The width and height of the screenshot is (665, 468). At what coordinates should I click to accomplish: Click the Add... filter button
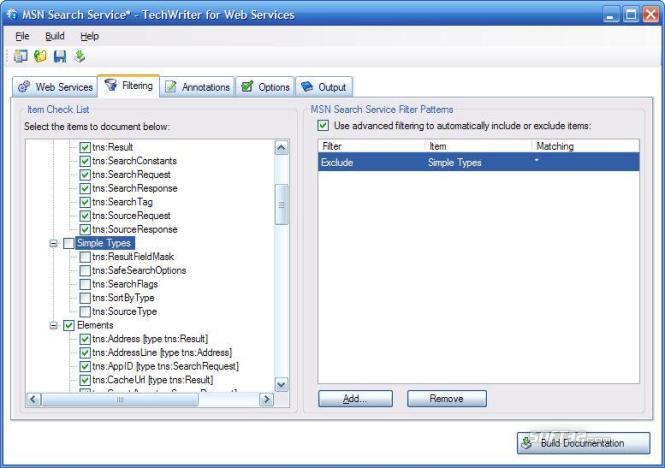[x=355, y=398]
